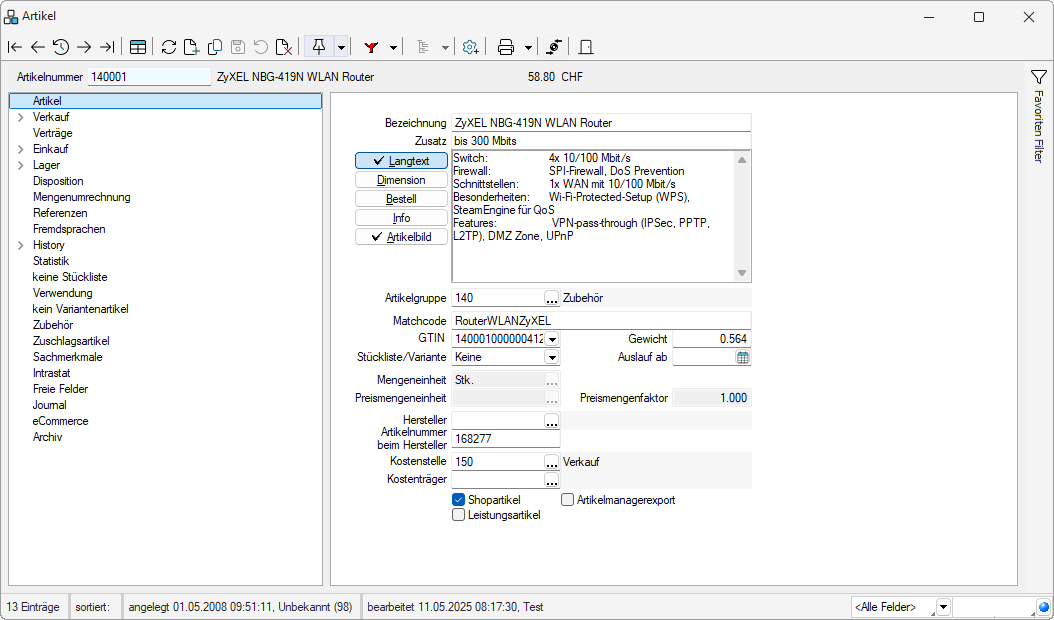Create a new article record
1054x620 pixels.
coord(192,47)
